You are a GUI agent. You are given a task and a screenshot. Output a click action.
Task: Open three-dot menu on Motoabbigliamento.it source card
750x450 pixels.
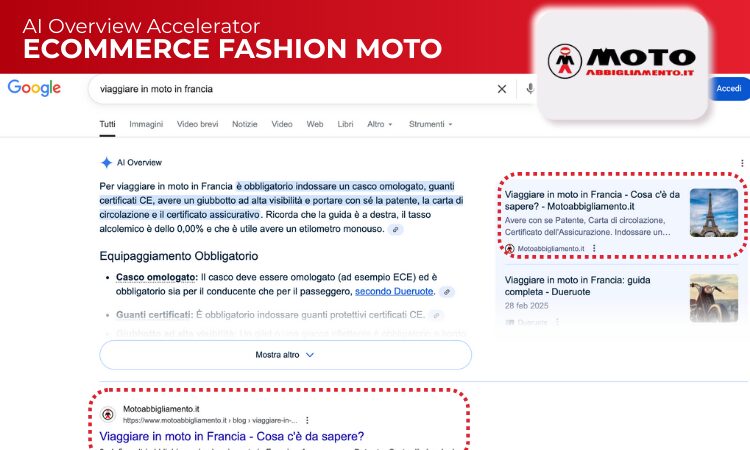click(x=594, y=249)
